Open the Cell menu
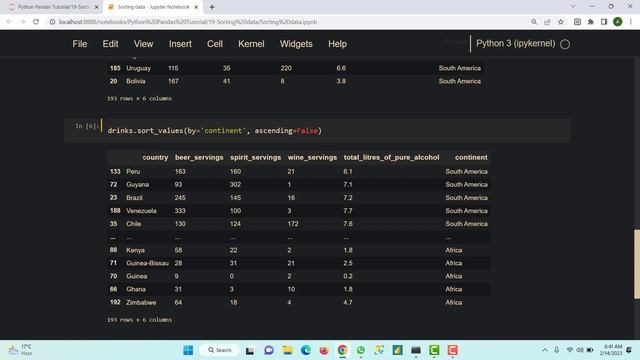The width and height of the screenshot is (640, 360). [x=215, y=44]
